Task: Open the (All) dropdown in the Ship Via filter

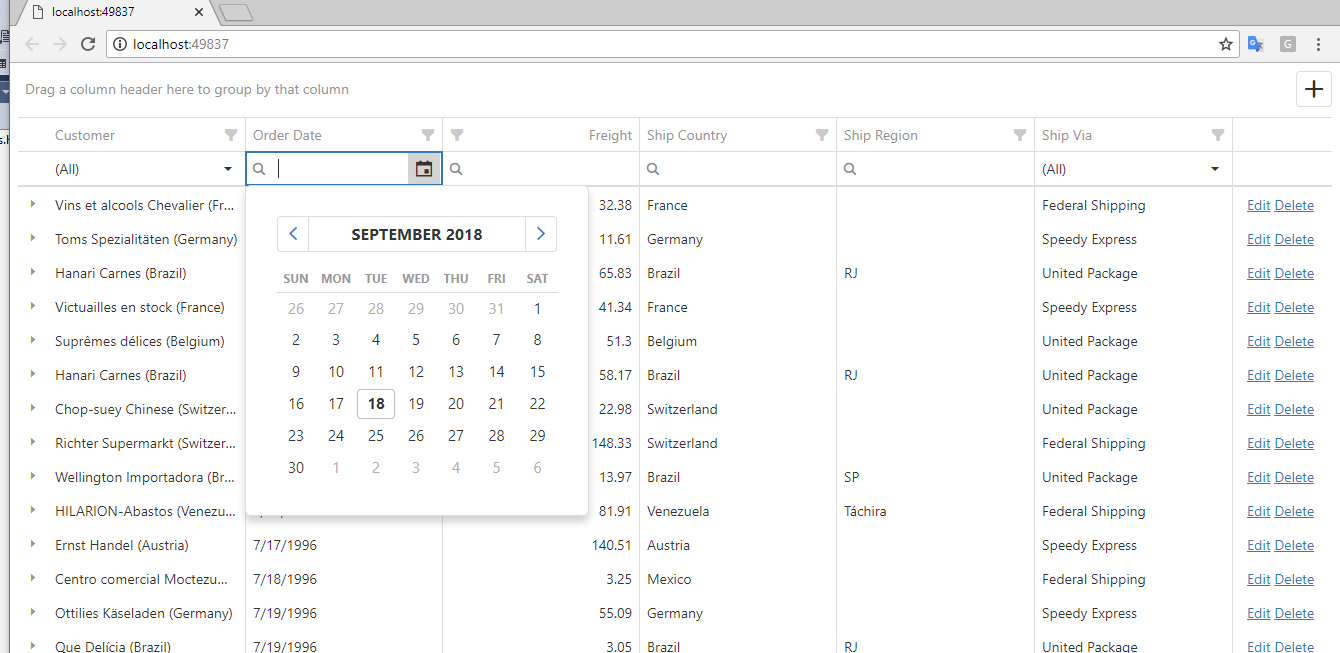Action: click(1215, 168)
